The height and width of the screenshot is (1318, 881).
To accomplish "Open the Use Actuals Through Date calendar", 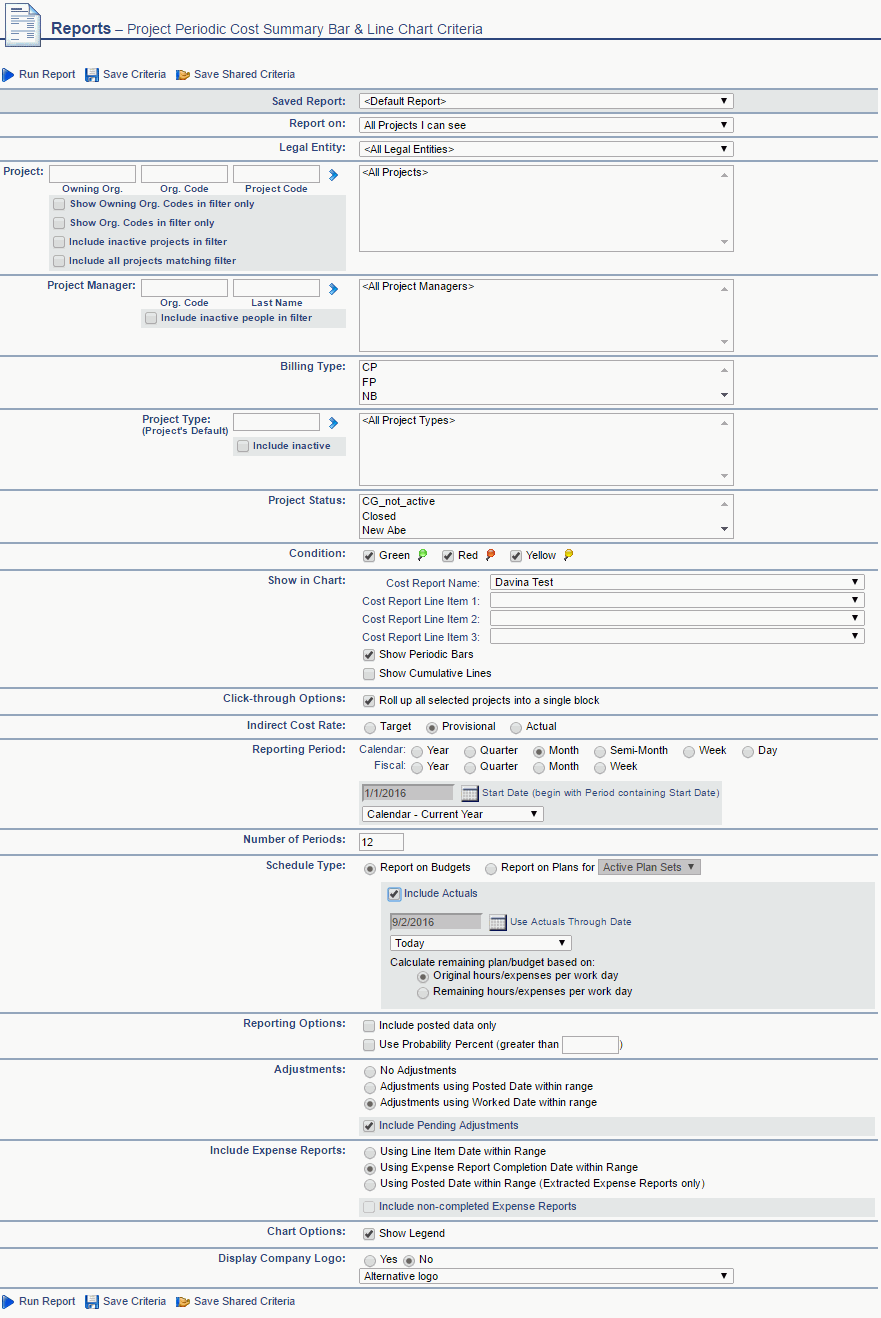I will point(498,922).
